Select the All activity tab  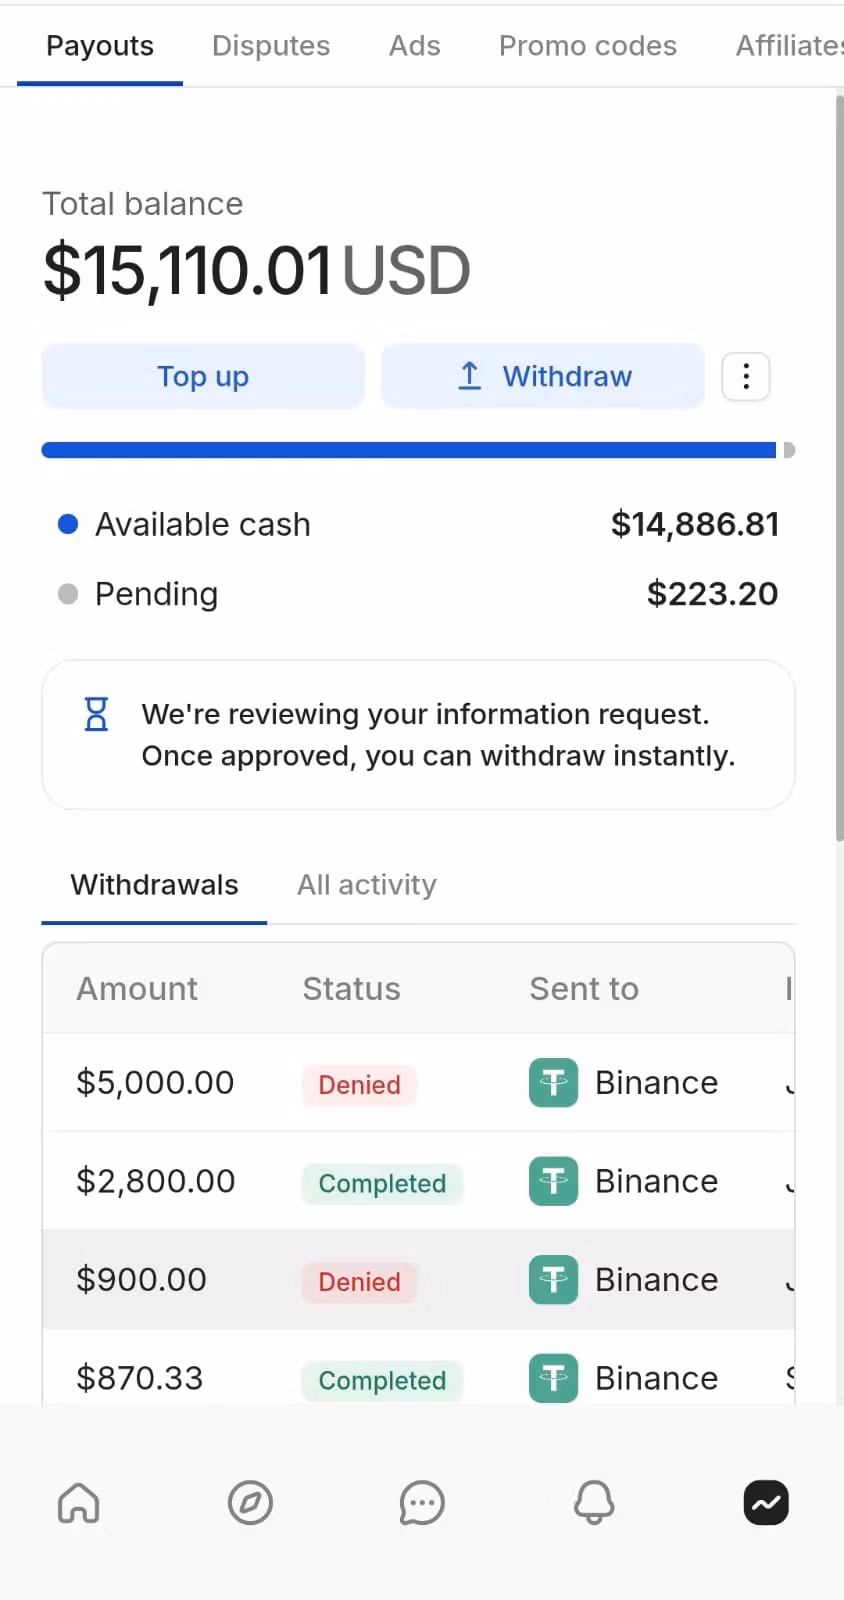click(x=367, y=885)
